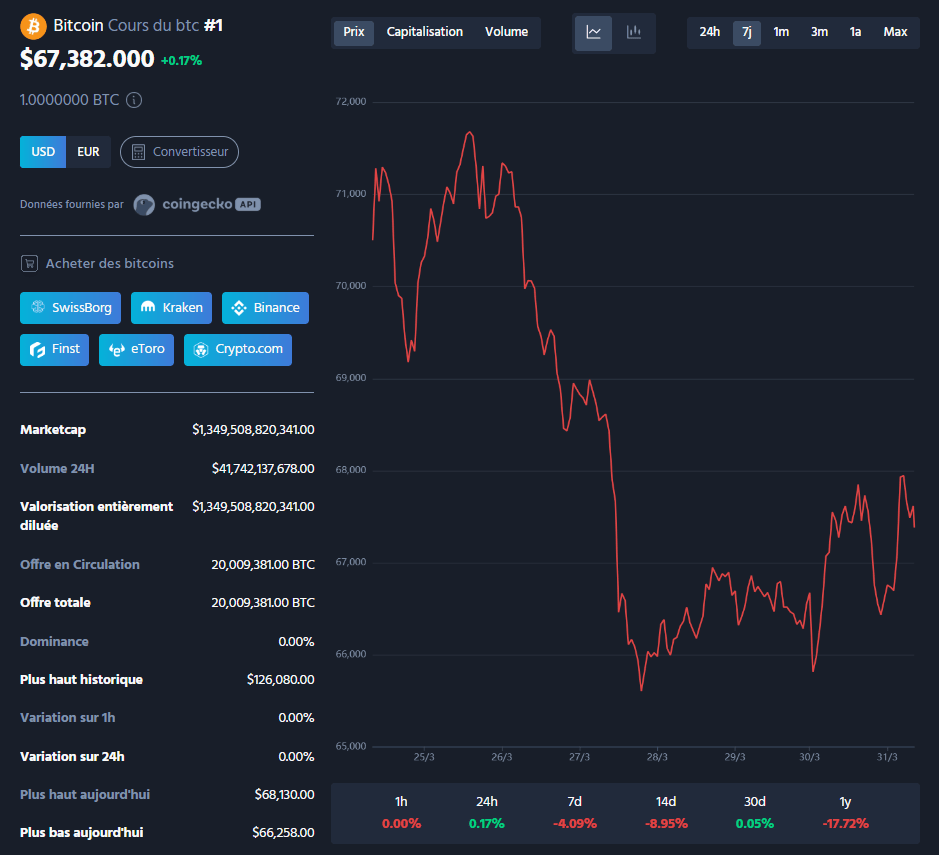
Task: Switch to candlestick chart view icon
Action: tap(634, 32)
